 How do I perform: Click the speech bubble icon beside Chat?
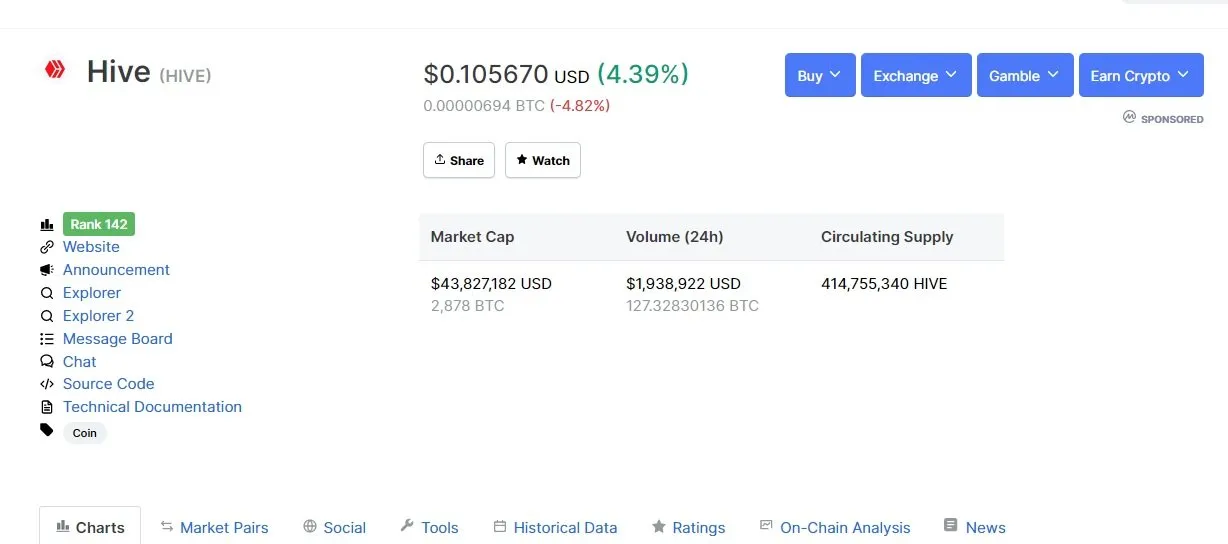coord(46,362)
